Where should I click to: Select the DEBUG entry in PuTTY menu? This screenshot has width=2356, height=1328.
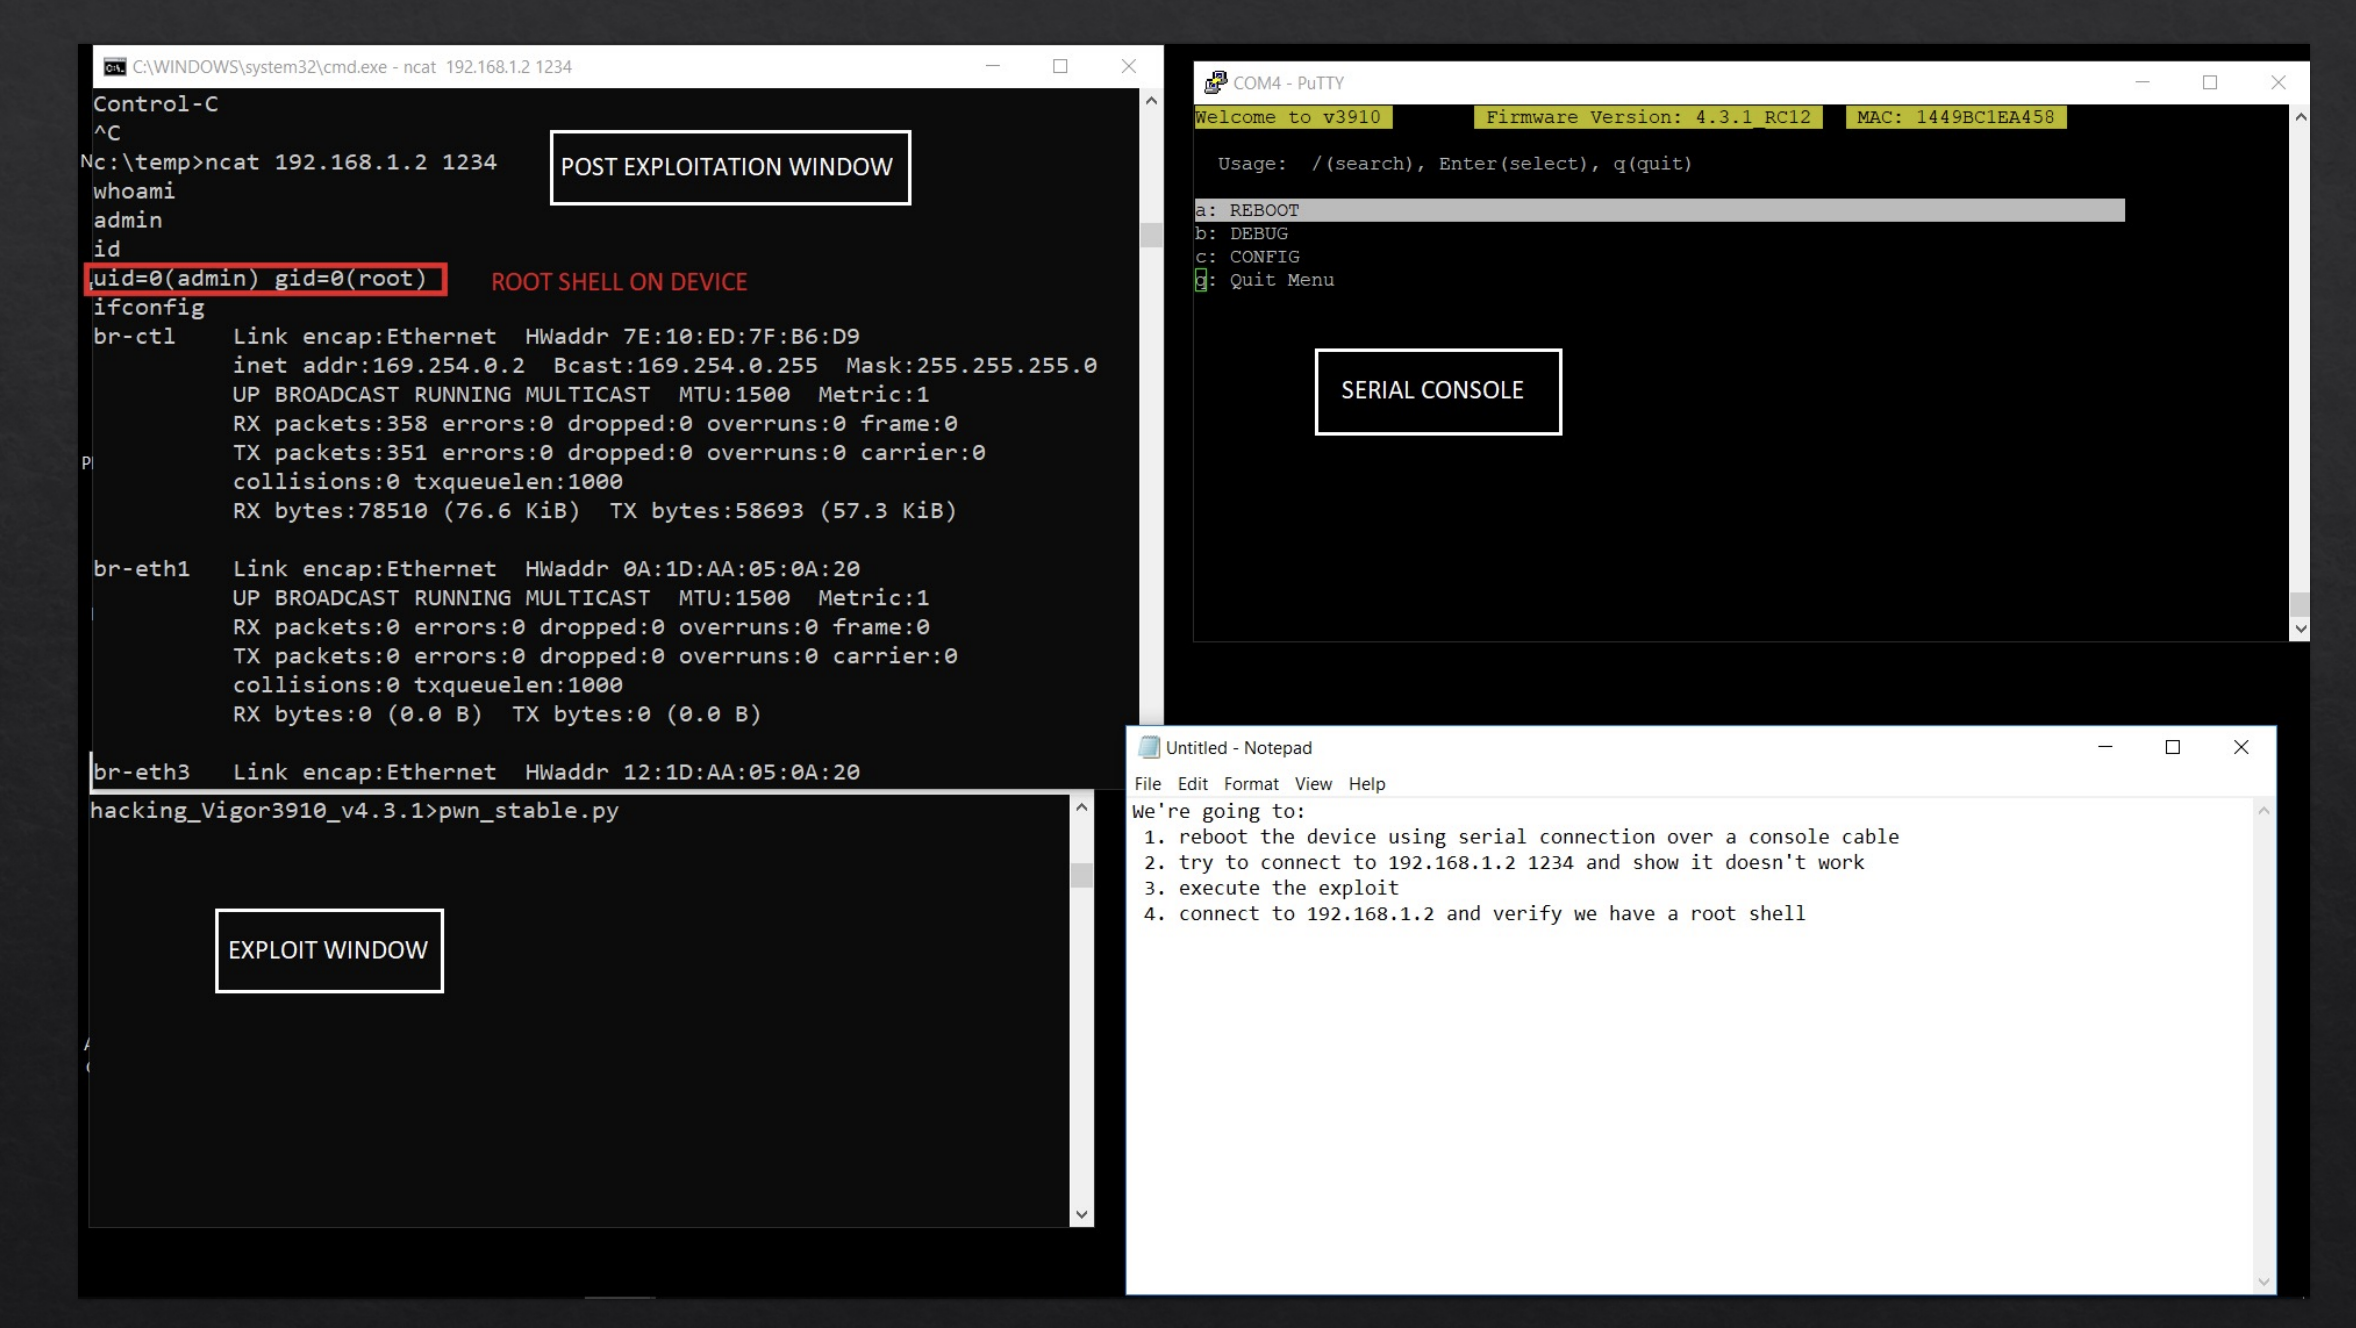(1241, 233)
